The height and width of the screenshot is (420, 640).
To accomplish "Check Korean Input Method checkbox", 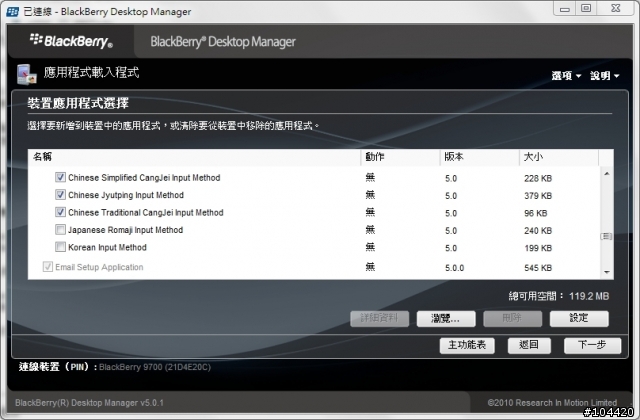I will [x=60, y=247].
